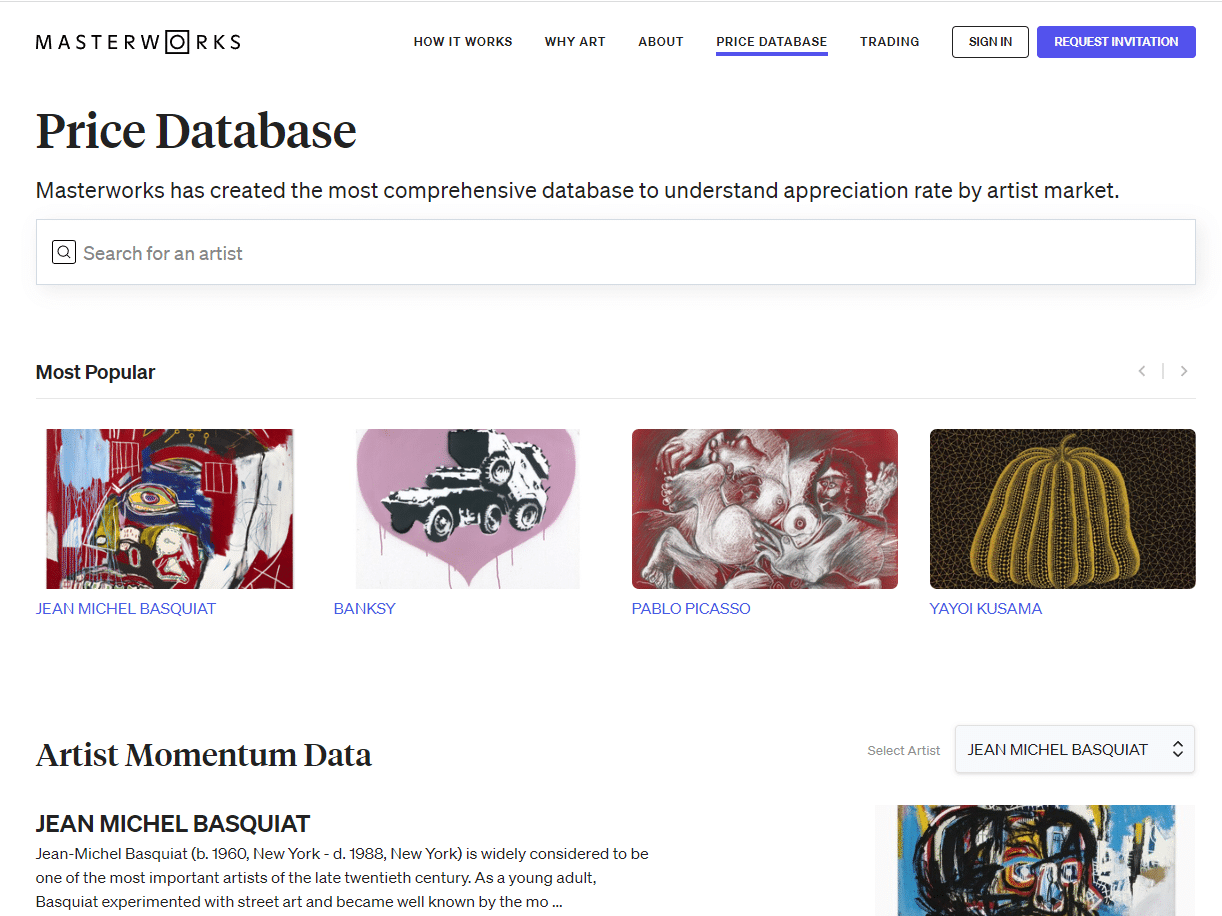Go to Why Art page
Viewport: 1222px width, 916px height.
point(575,42)
